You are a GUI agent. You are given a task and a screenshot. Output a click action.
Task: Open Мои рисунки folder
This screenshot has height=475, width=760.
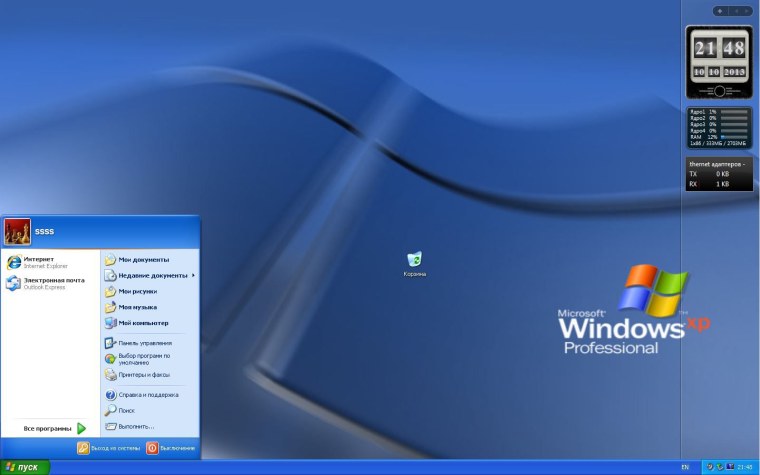pos(139,291)
